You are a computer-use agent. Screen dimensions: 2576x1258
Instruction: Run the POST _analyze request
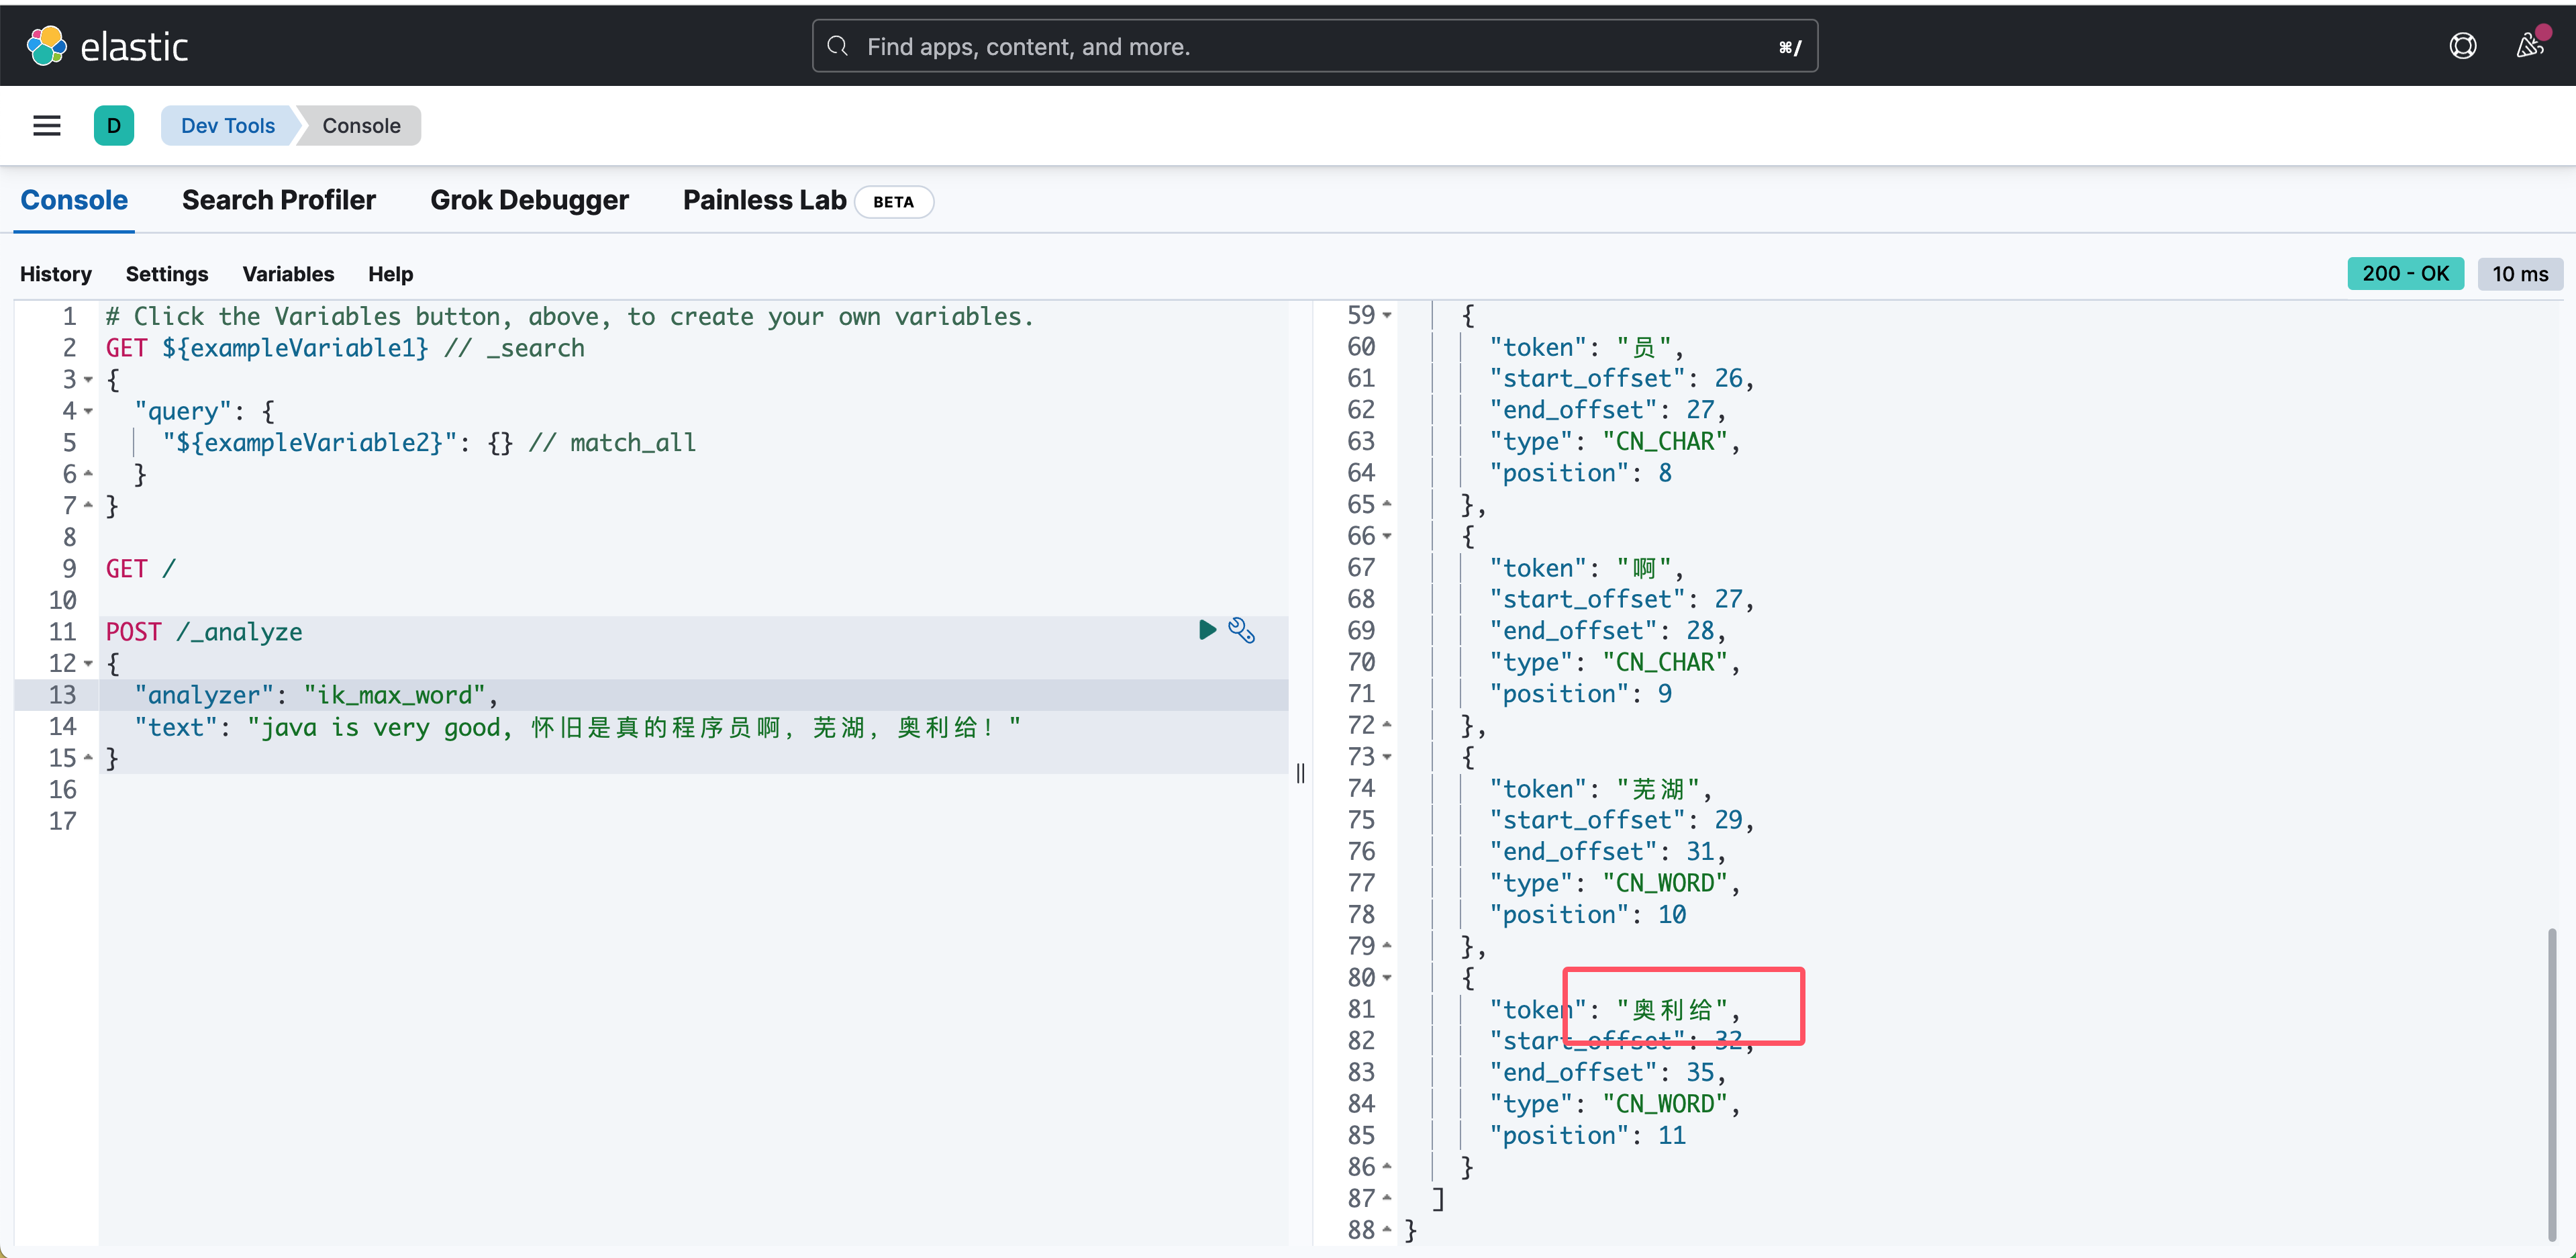point(1207,630)
